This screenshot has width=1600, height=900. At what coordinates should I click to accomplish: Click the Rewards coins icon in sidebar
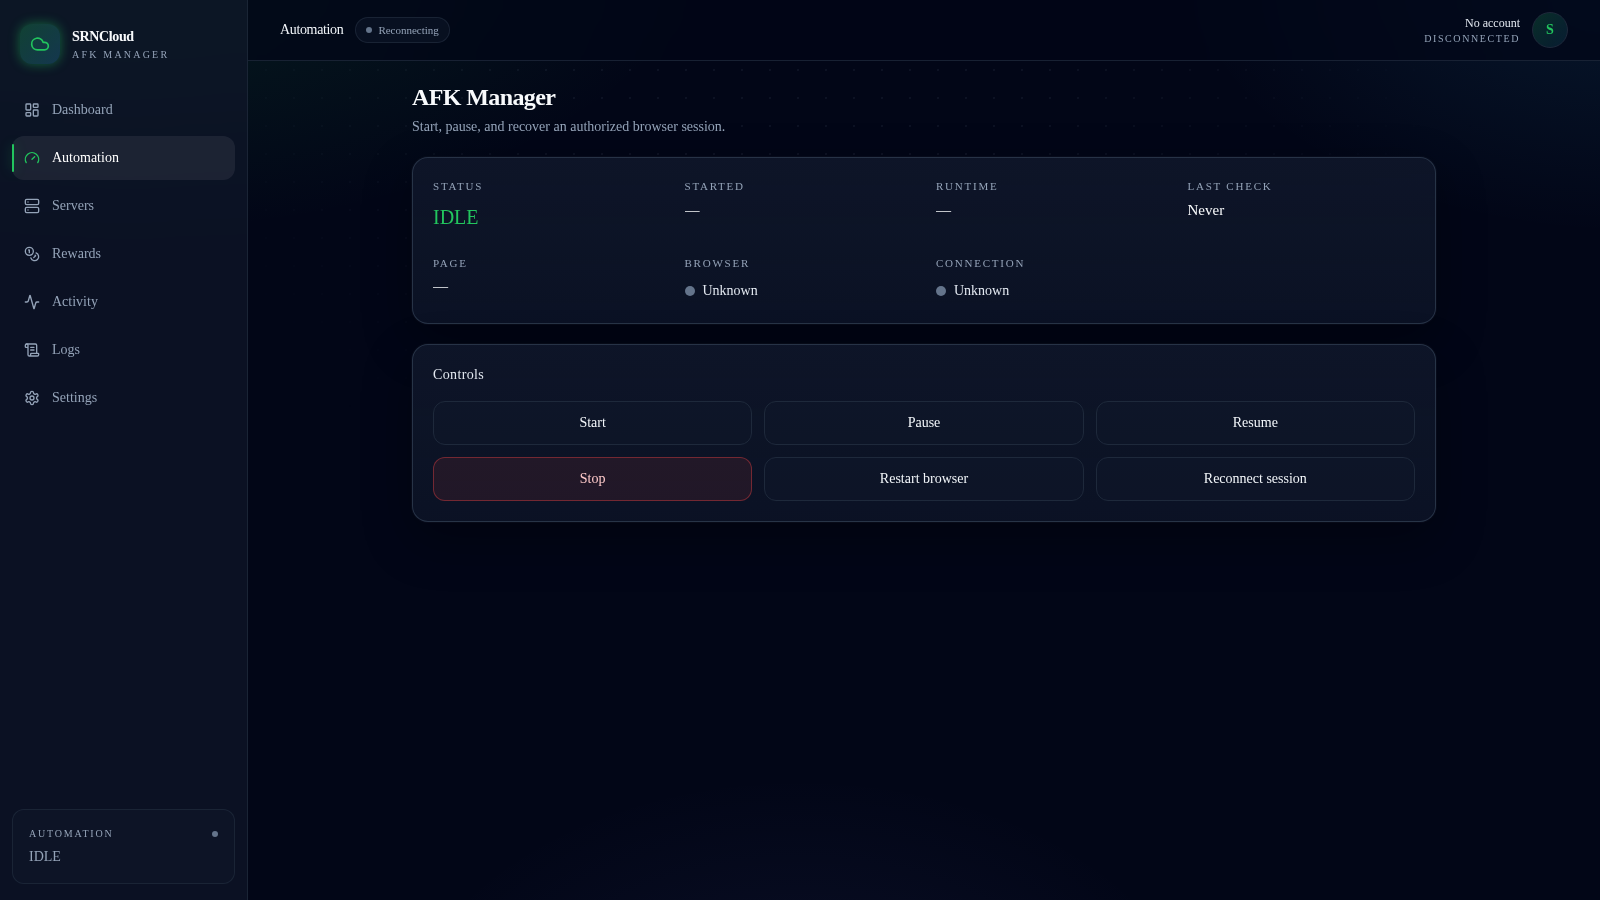[x=32, y=254]
